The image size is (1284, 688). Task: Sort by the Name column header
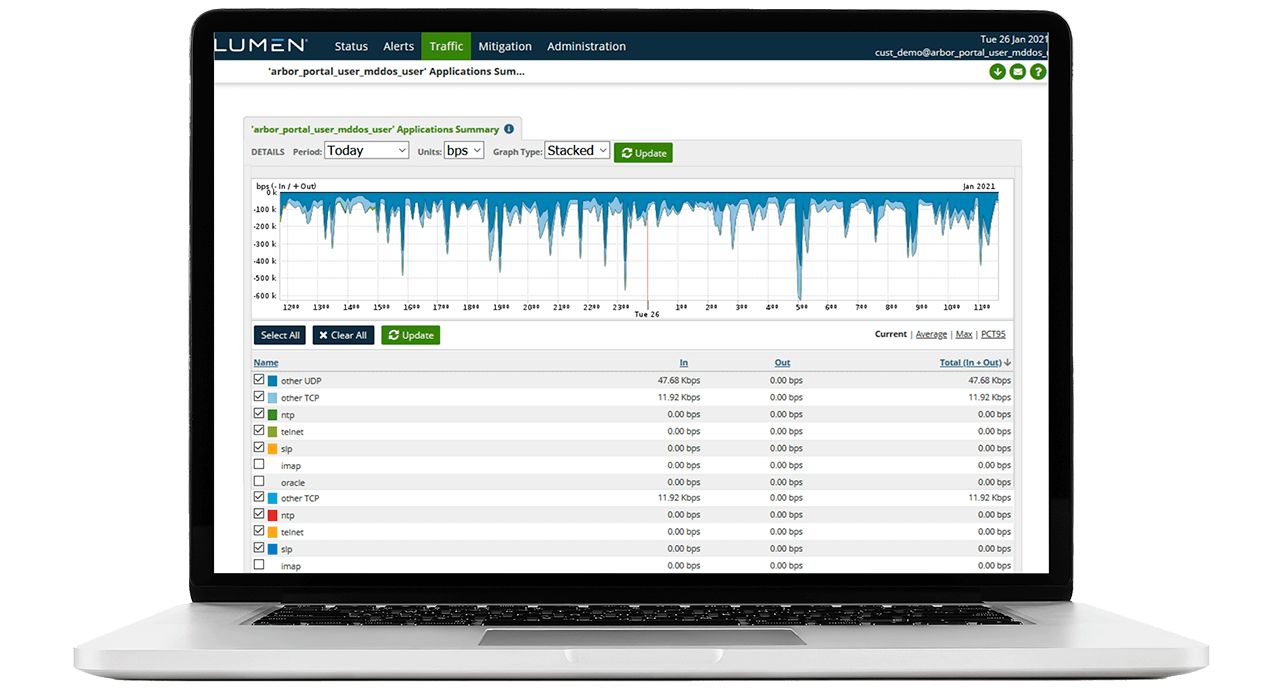tap(266, 363)
